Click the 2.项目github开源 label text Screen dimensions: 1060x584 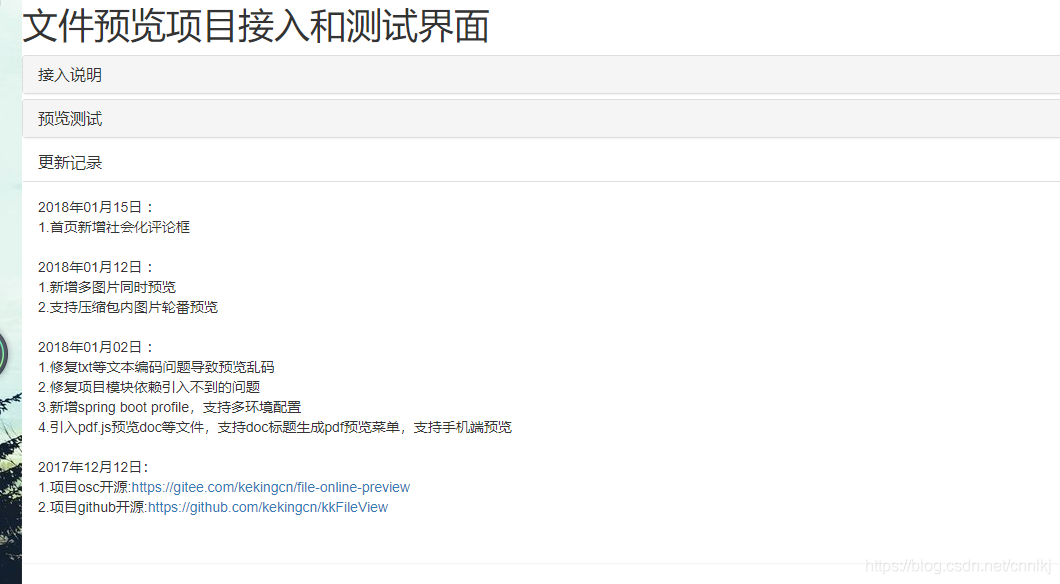coord(93,508)
